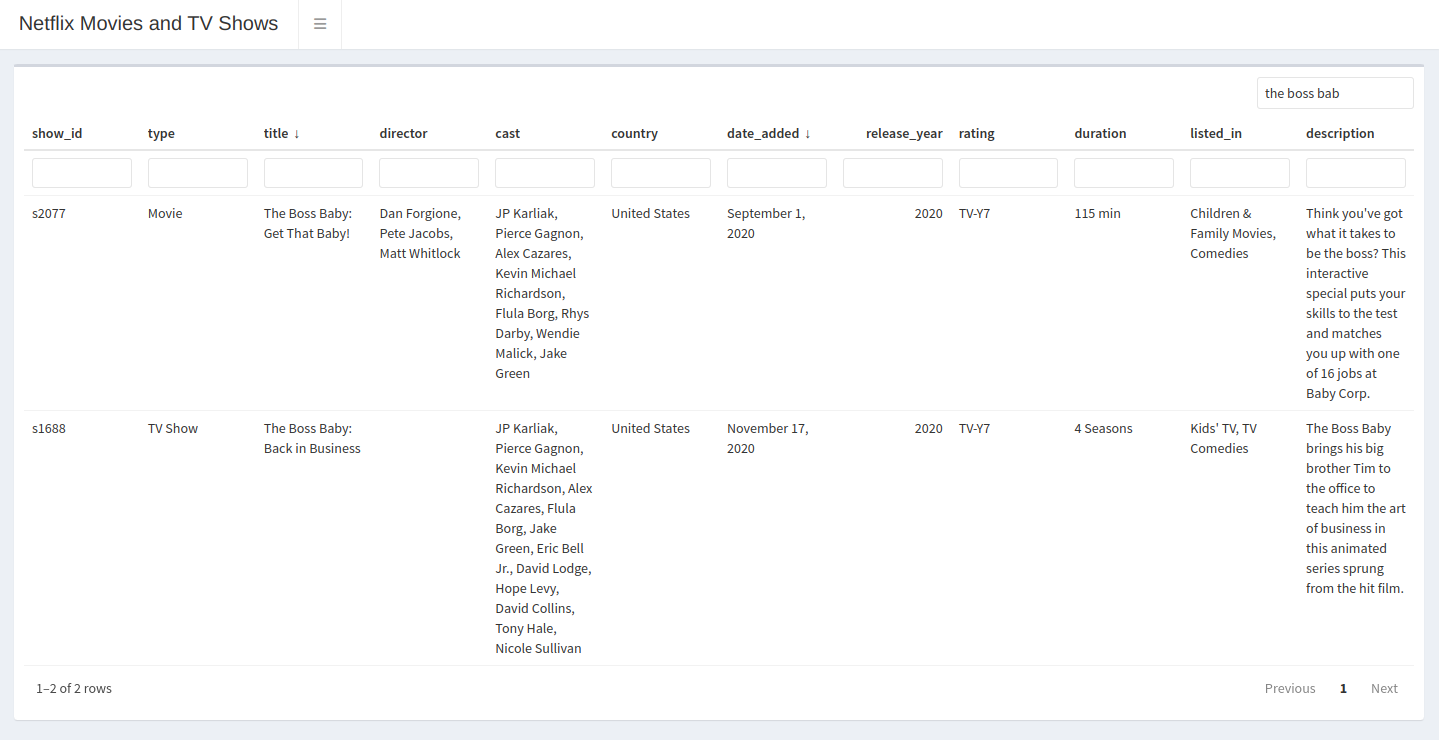Click the description starting 'Think you've got what it takes'
Screen dimensions: 1439x740
pos(1356,303)
